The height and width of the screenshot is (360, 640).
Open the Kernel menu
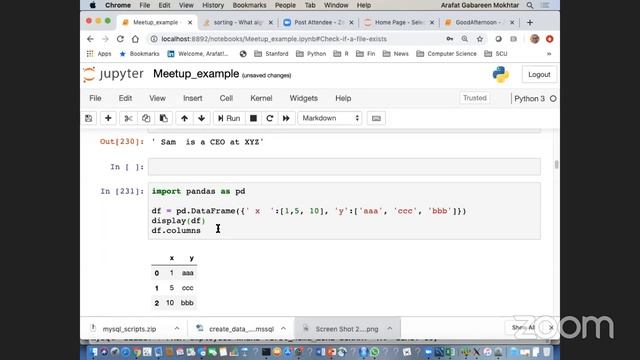point(261,98)
